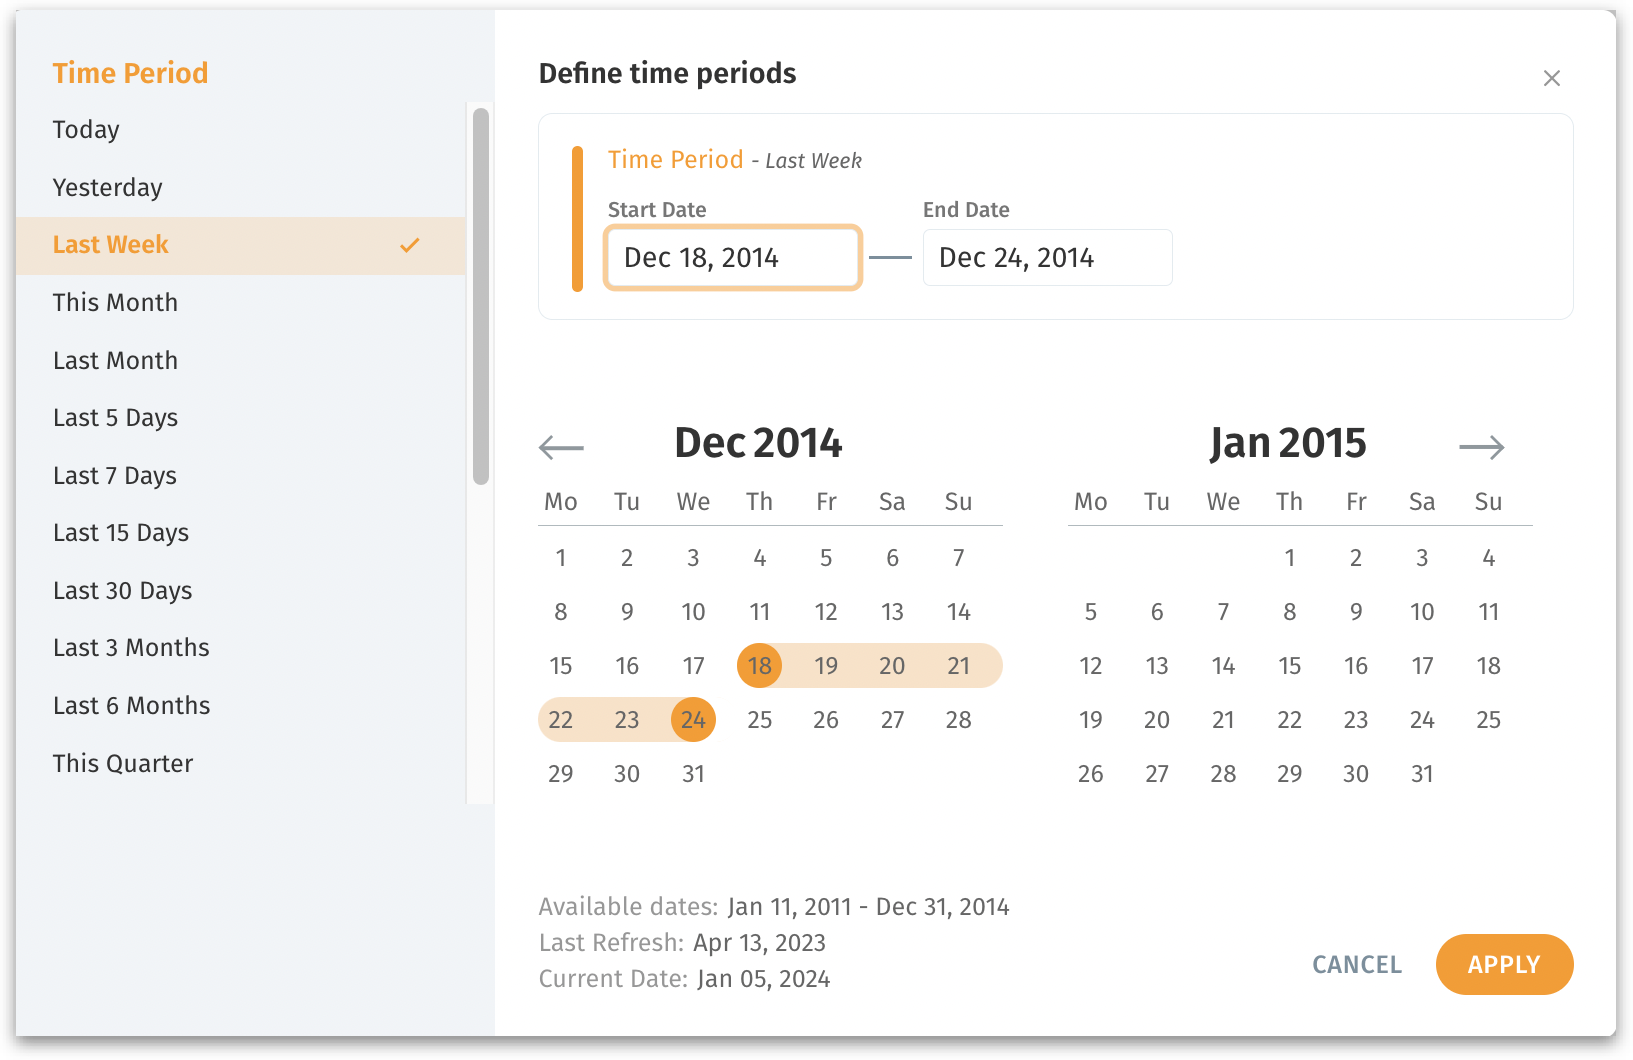The image size is (1633, 1060).
Task: Select Last 6 Months period
Action: pyautogui.click(x=131, y=706)
